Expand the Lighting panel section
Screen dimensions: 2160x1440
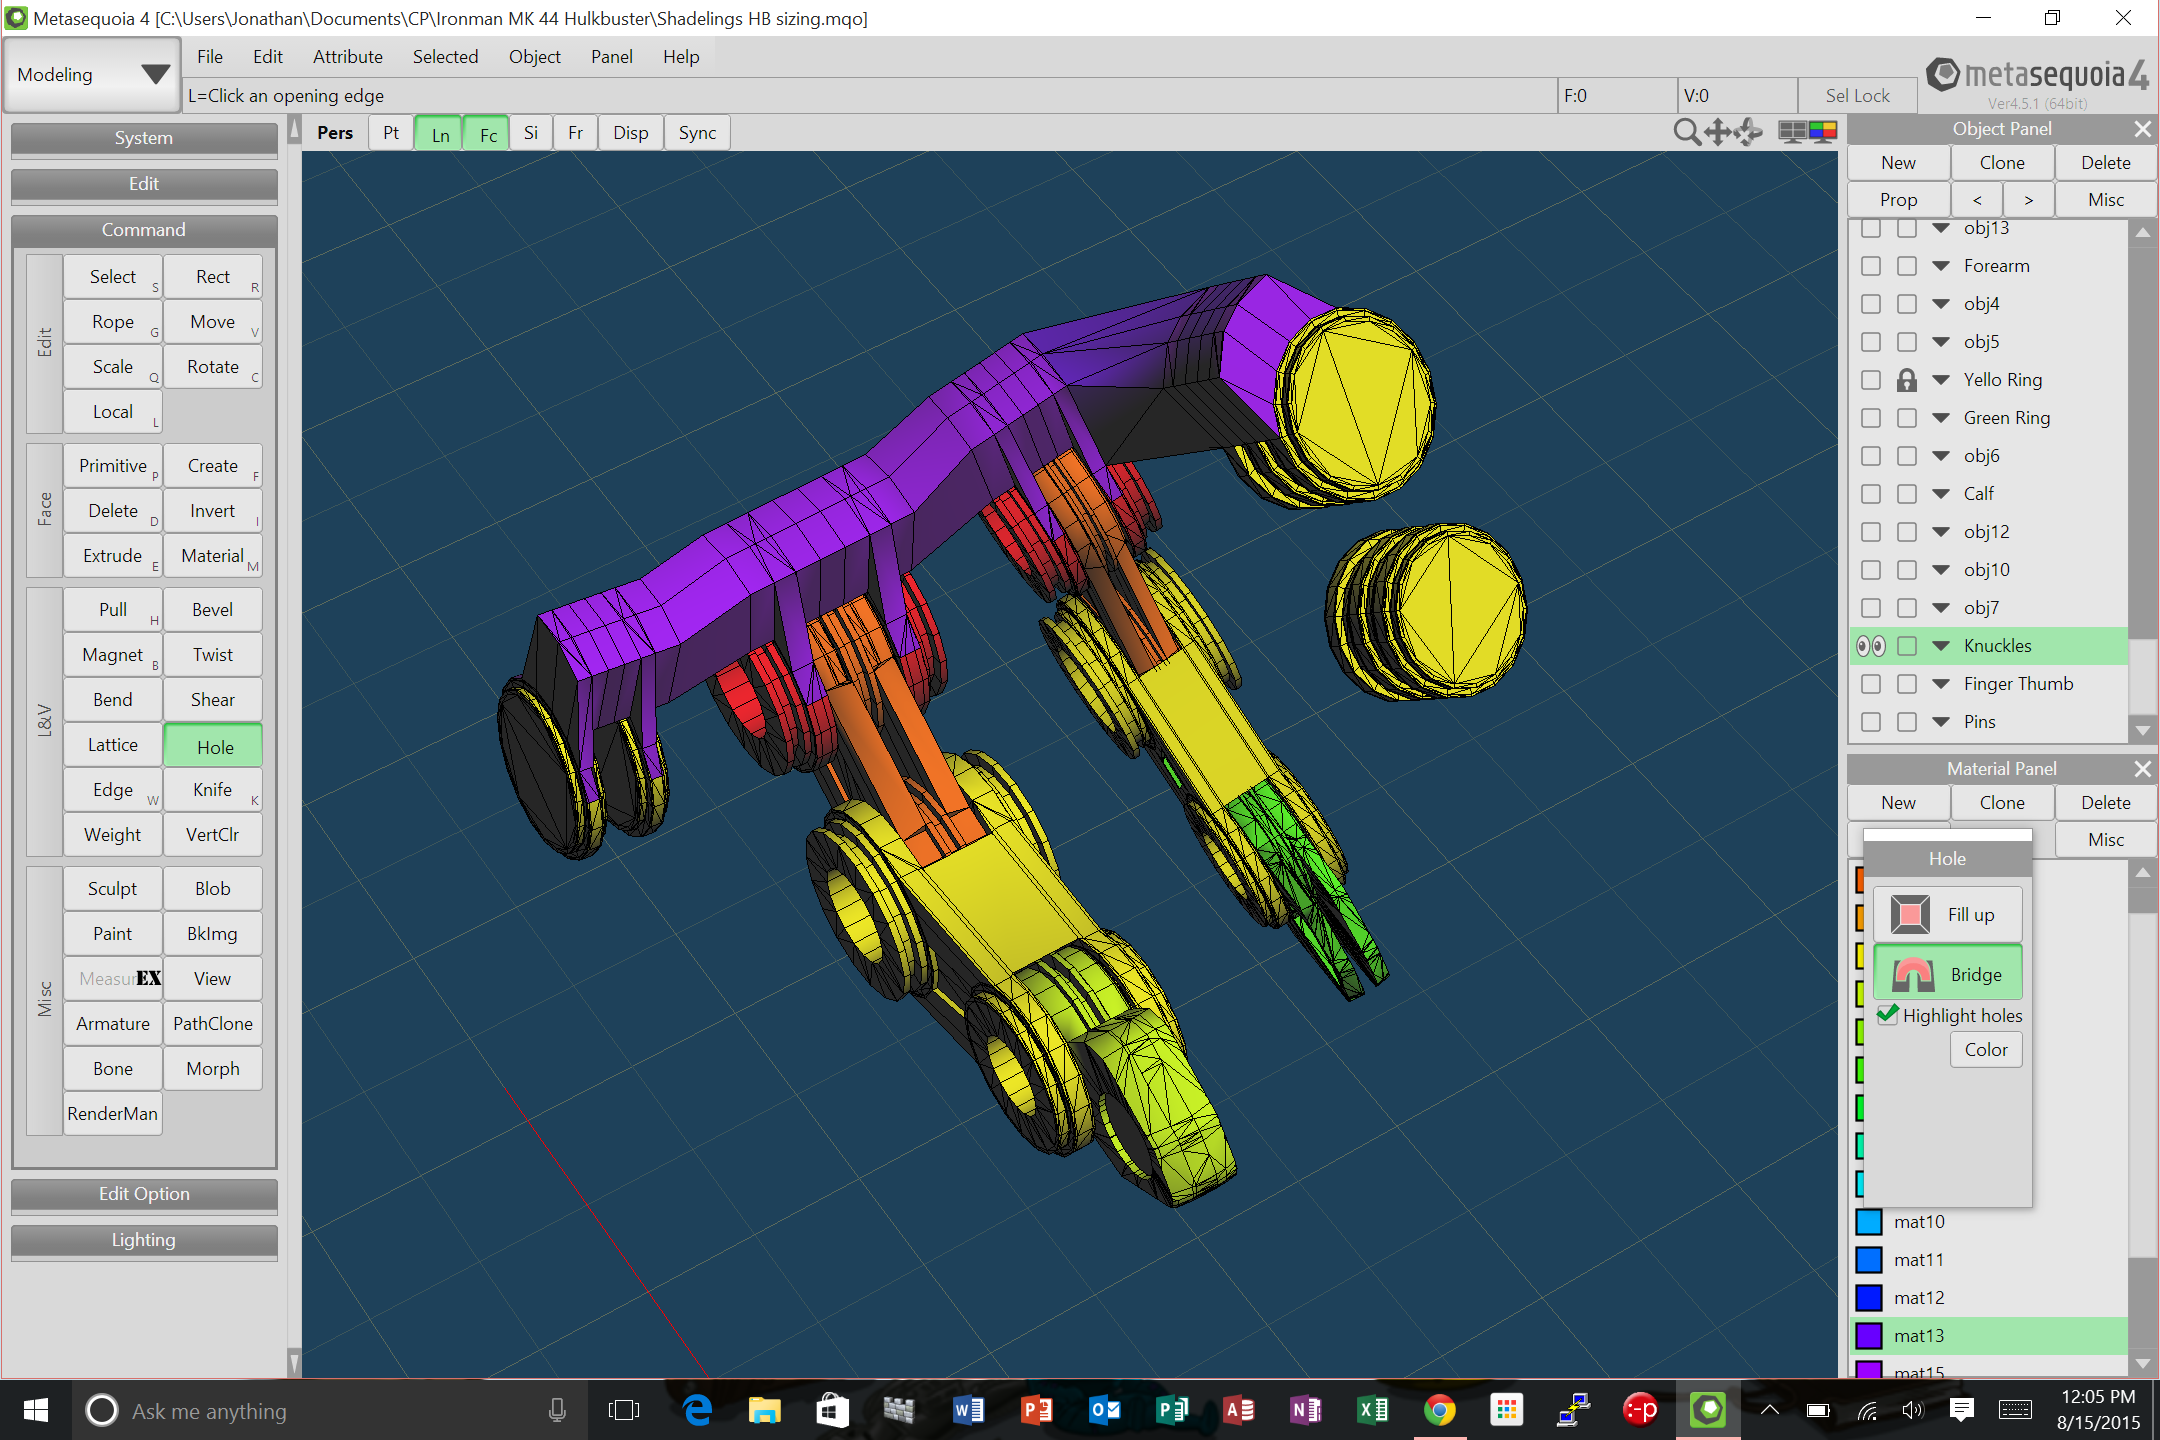144,1240
